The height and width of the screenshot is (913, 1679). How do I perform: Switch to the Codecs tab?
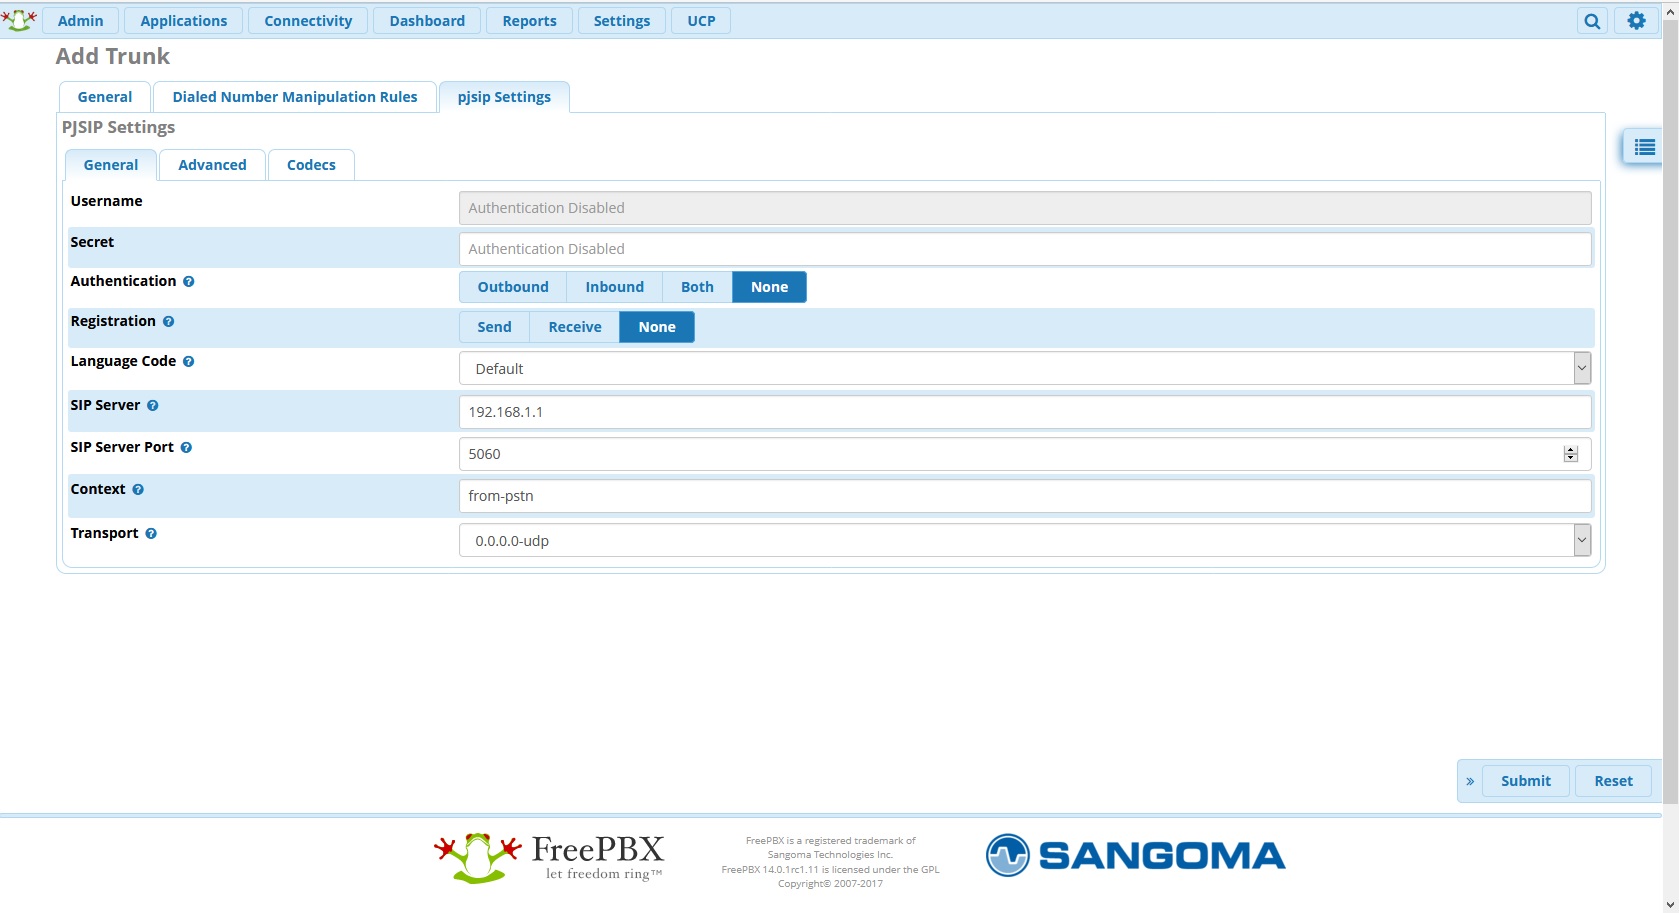coord(311,165)
